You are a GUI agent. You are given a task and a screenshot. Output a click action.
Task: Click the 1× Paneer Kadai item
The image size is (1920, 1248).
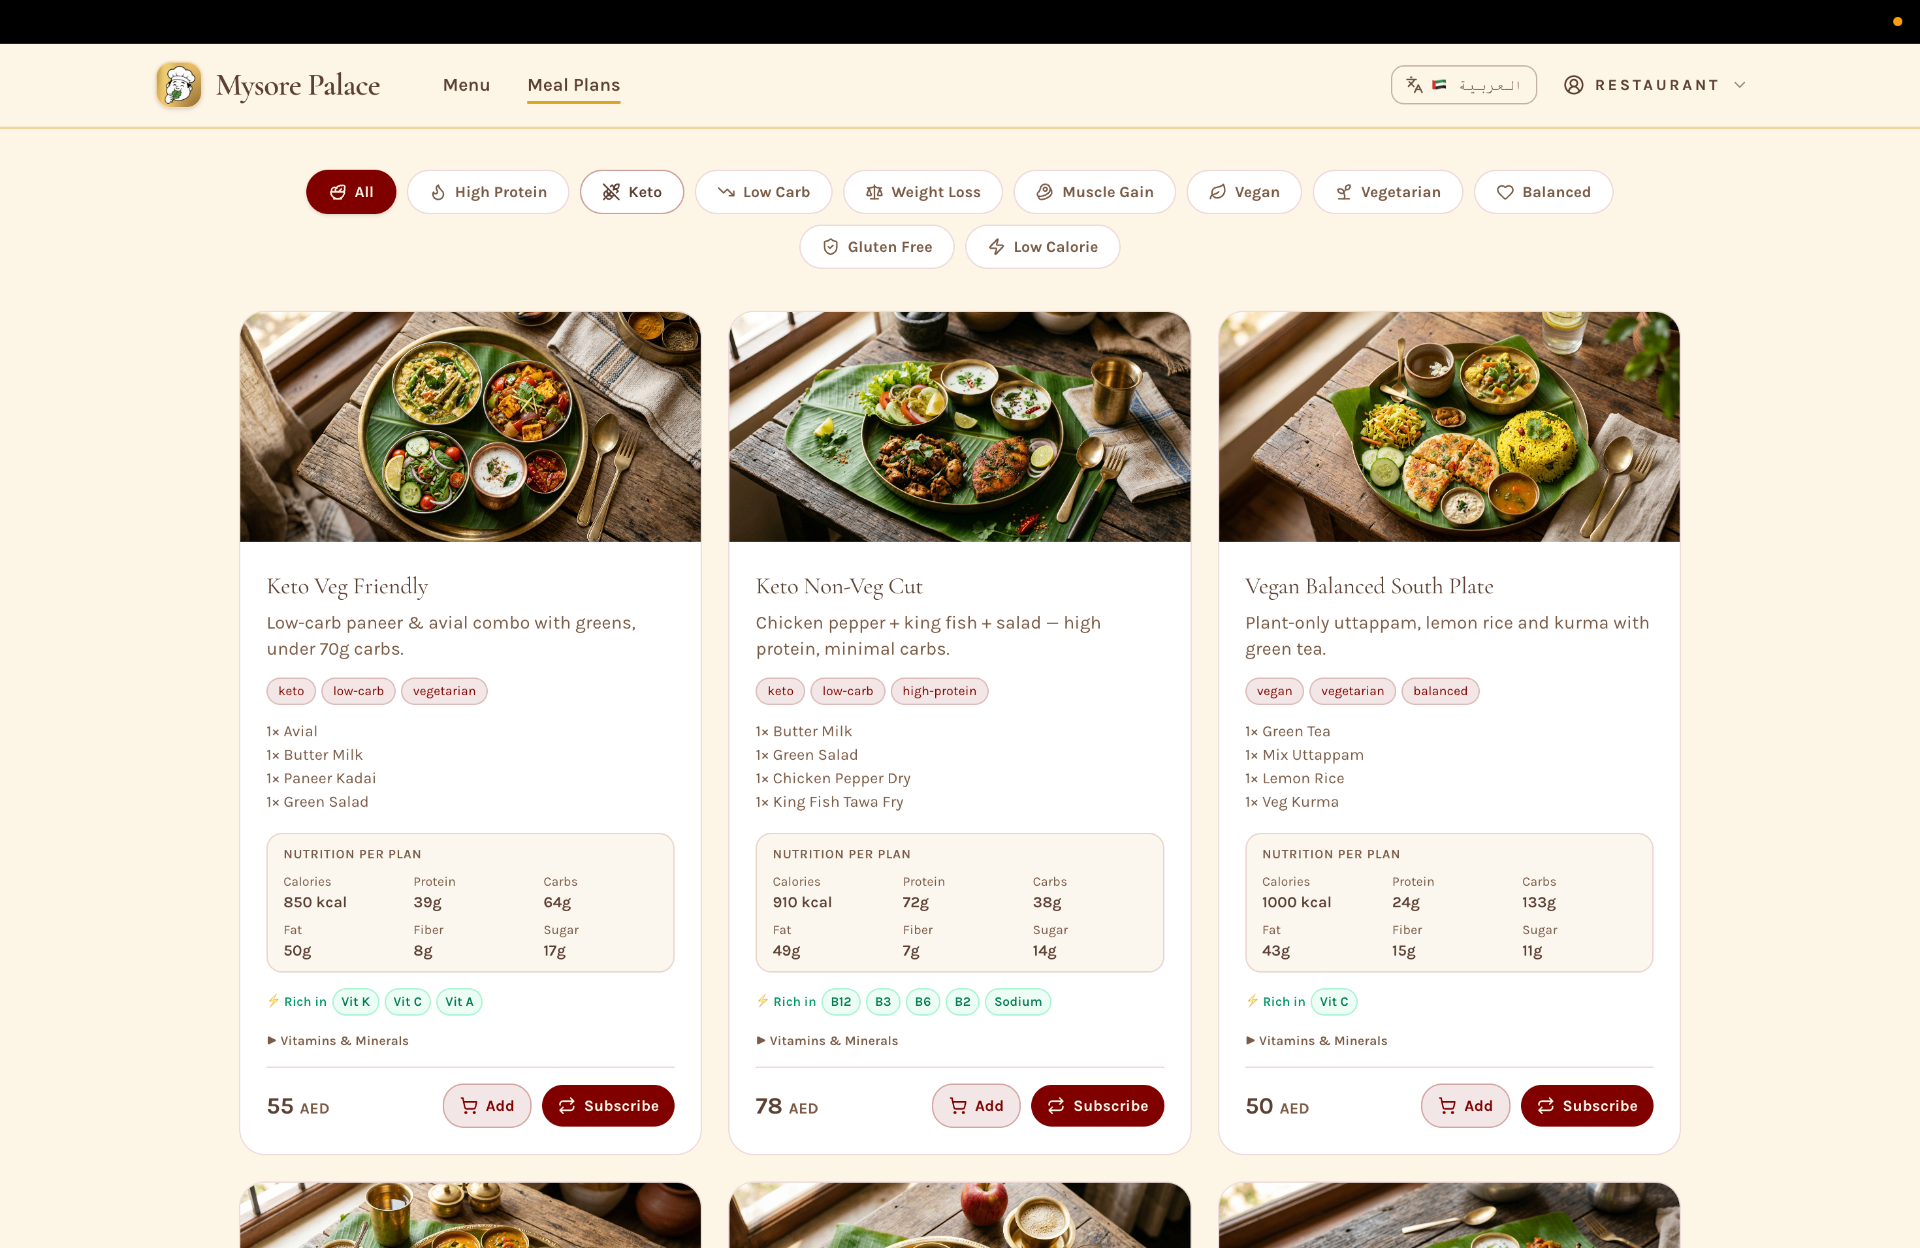(321, 778)
